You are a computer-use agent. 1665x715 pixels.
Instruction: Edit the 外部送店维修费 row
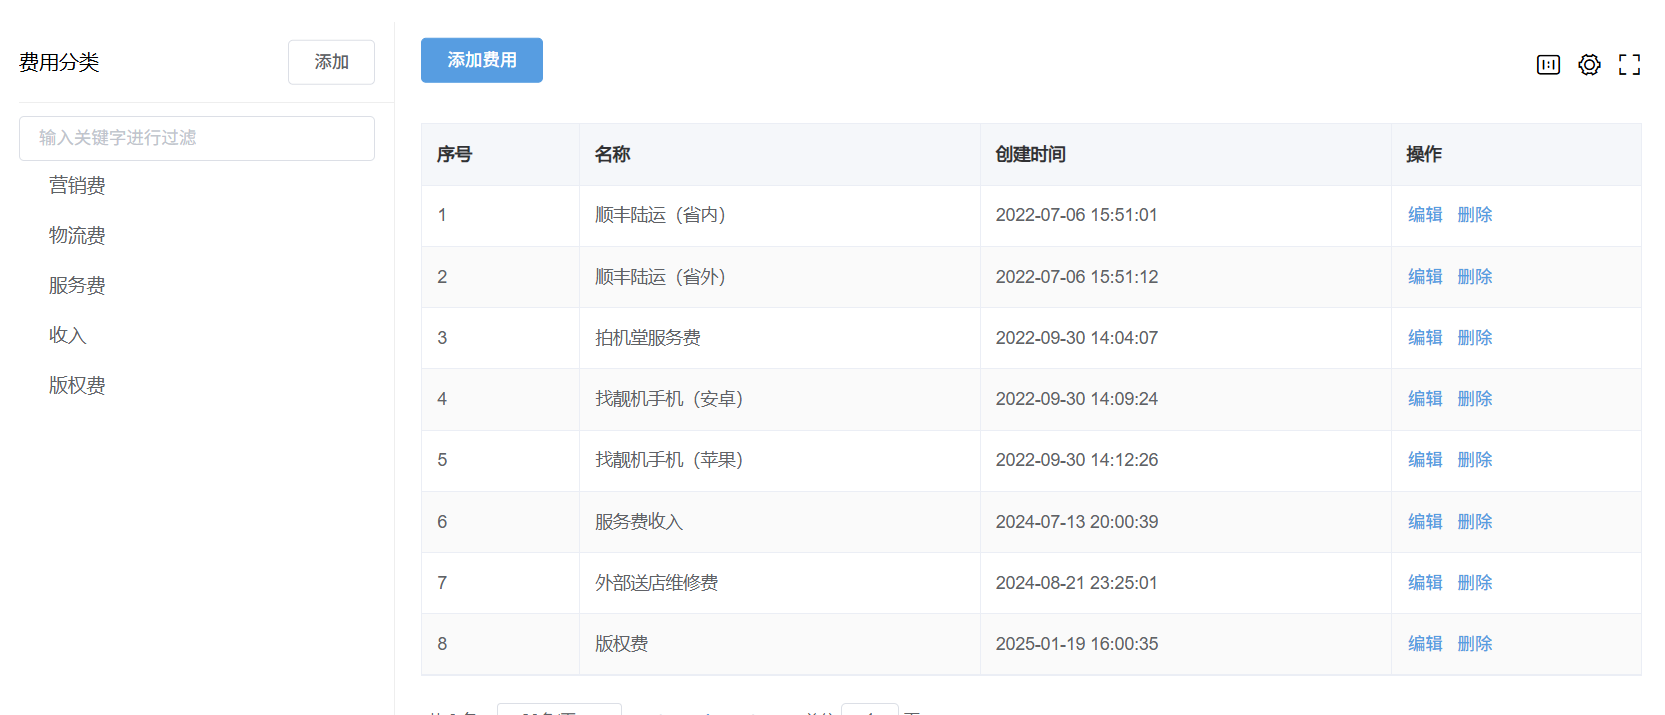pyautogui.click(x=1424, y=583)
